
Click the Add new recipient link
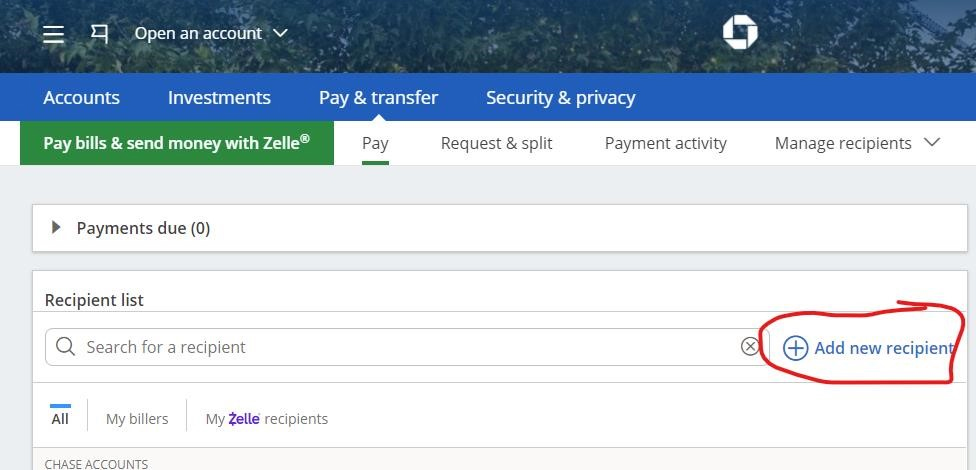click(883, 348)
